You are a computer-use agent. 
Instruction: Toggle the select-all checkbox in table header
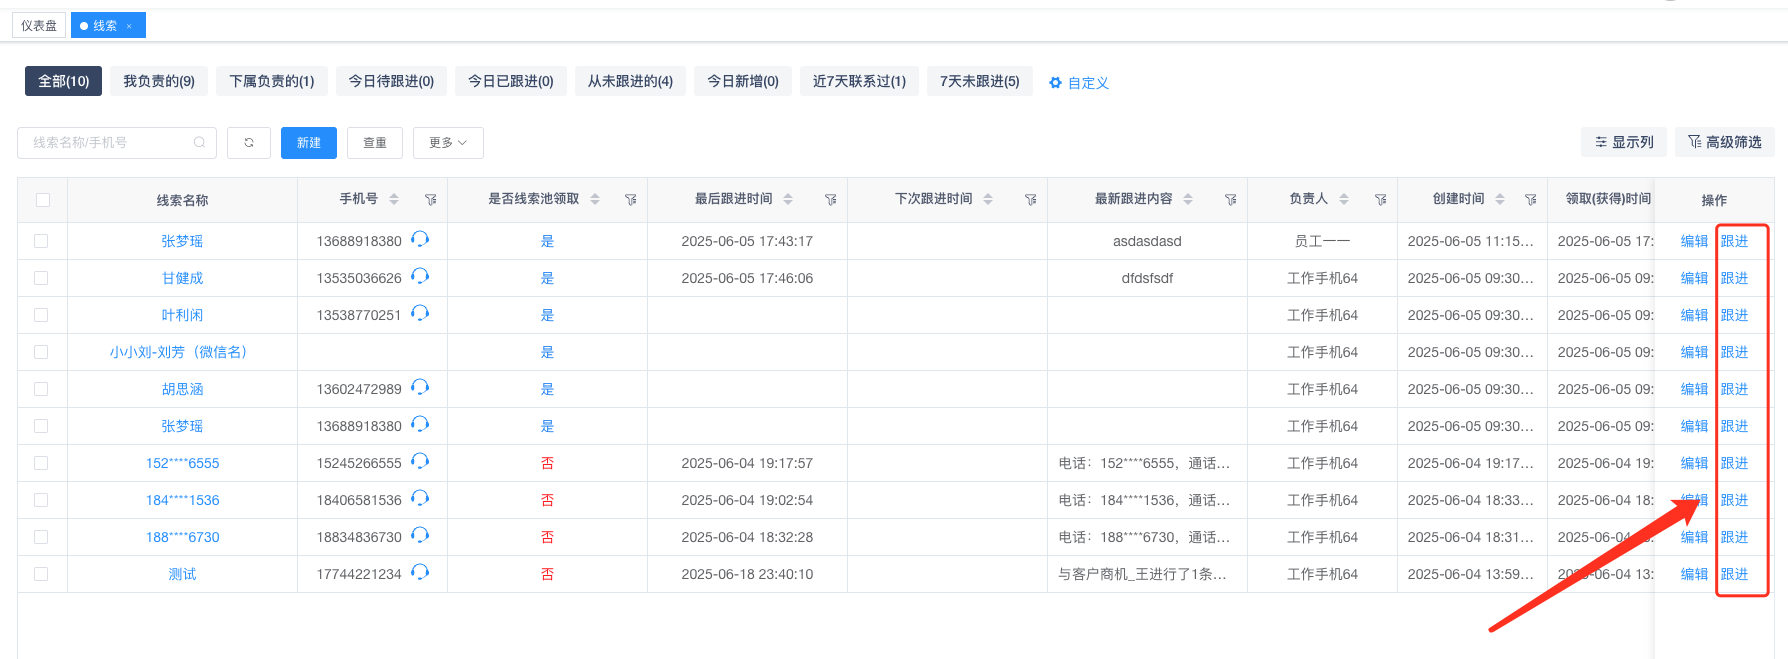(43, 200)
